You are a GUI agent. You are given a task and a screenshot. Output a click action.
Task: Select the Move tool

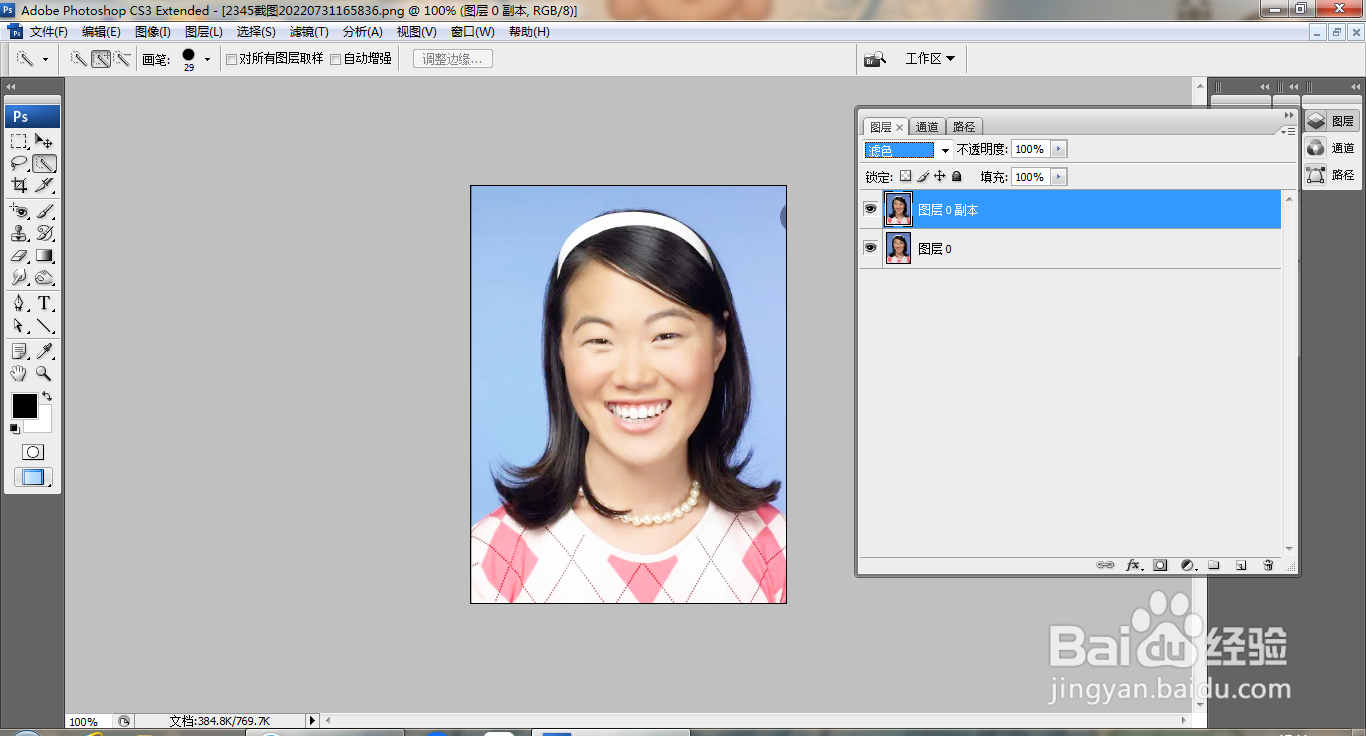tap(44, 141)
